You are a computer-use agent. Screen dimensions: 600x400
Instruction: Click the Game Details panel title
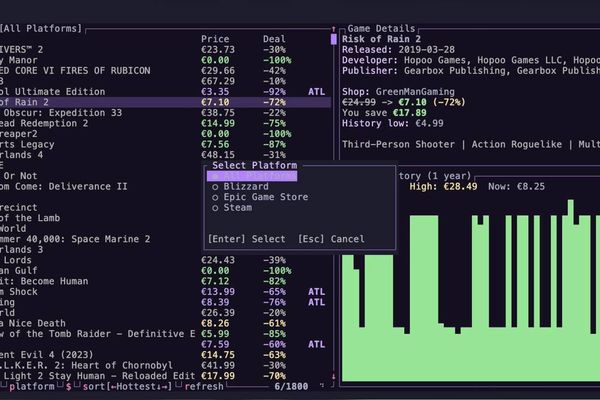(x=381, y=29)
